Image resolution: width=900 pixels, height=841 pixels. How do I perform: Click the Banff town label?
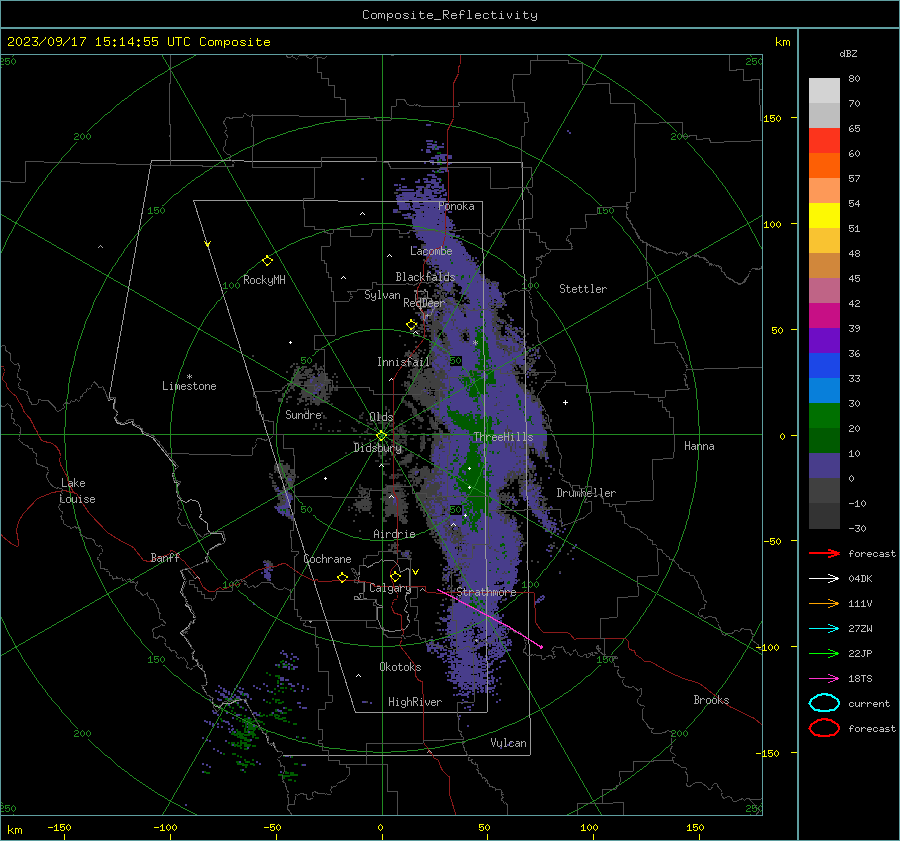(165, 557)
